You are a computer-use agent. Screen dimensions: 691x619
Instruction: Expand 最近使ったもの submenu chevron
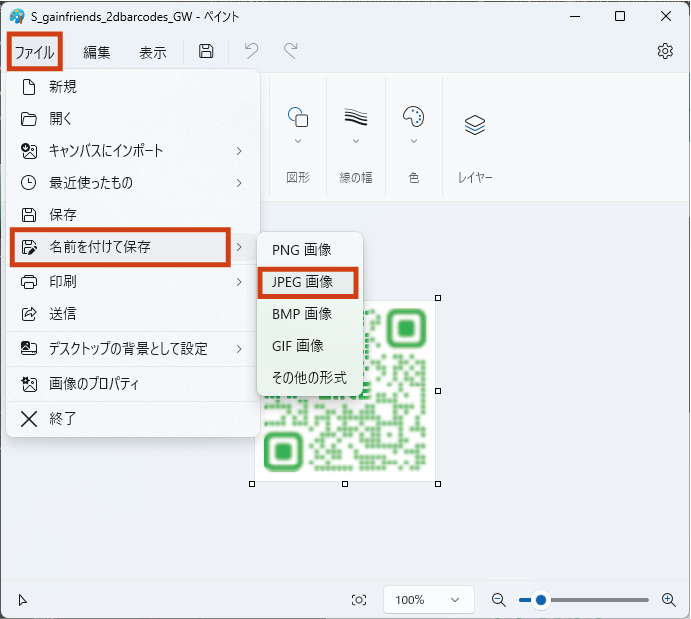[239, 182]
